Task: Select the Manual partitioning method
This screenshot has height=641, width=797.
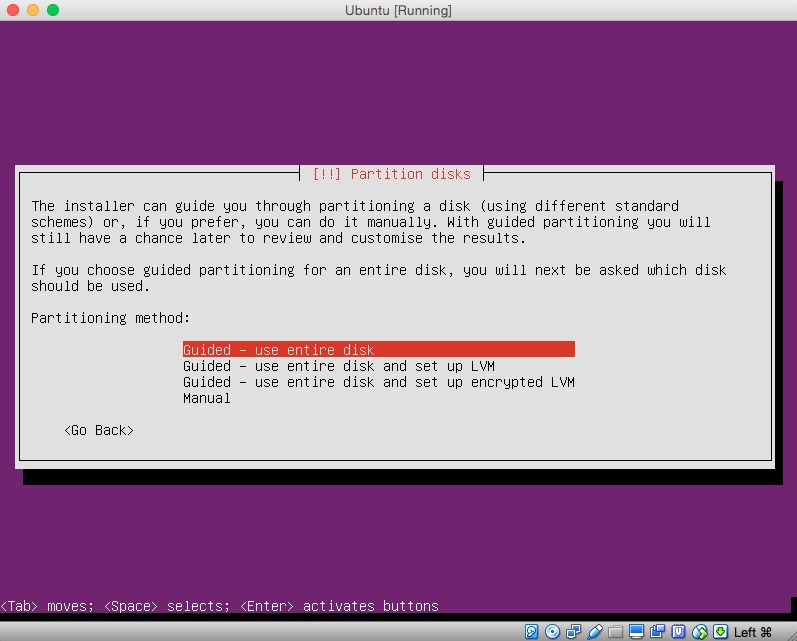Action: pyautogui.click(x=207, y=398)
